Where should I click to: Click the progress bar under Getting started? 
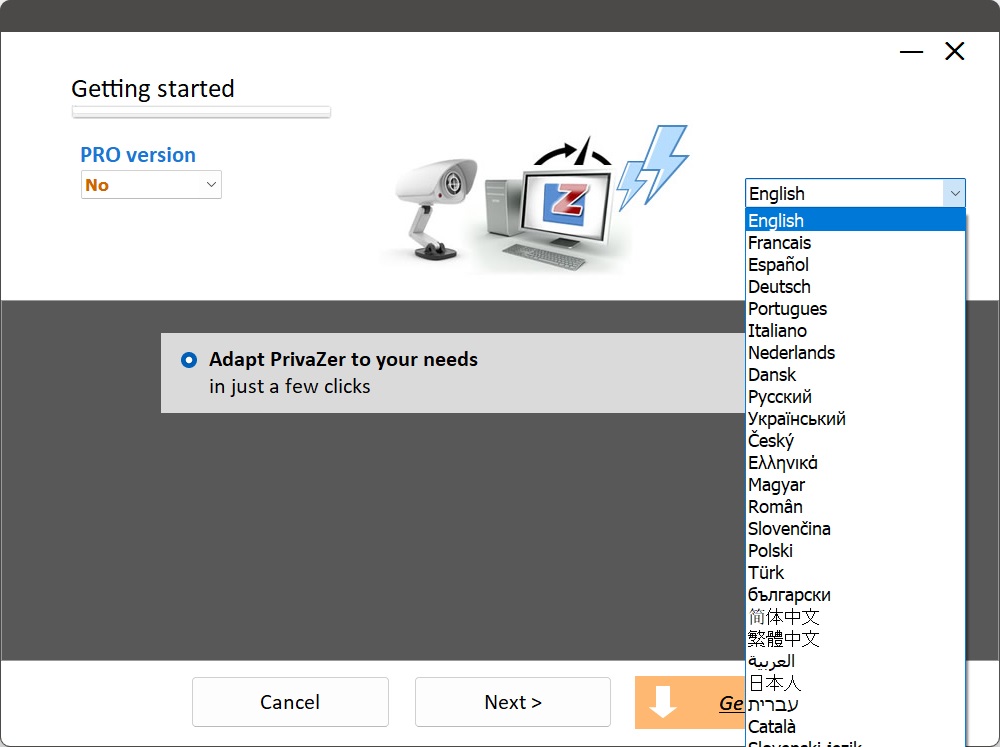[201, 112]
